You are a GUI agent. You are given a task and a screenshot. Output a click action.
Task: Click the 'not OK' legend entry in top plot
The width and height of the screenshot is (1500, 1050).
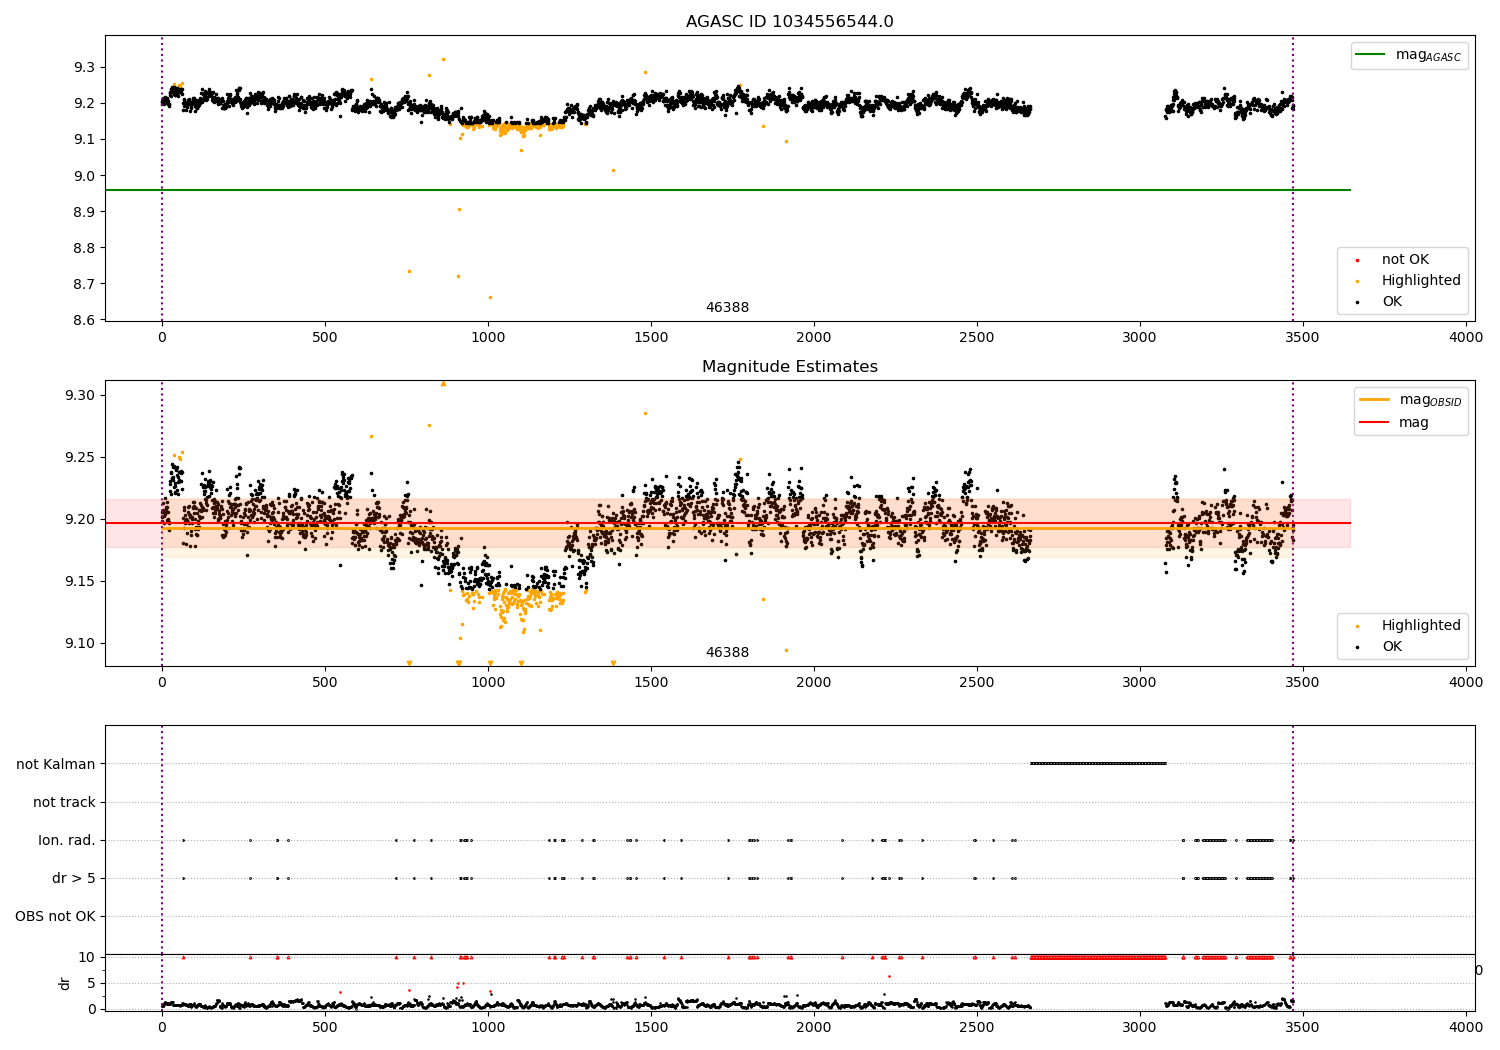tap(1405, 260)
